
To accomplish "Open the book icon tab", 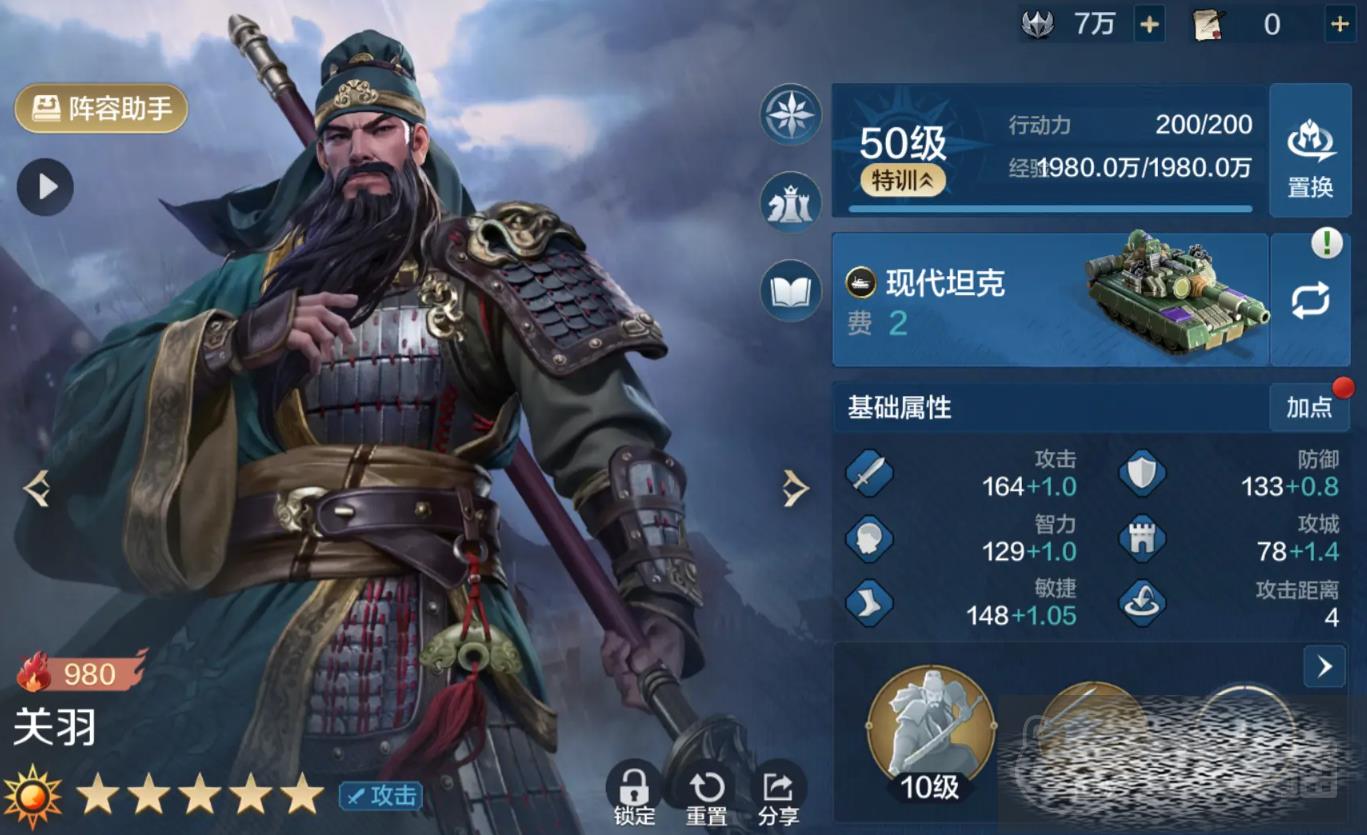I will pyautogui.click(x=791, y=291).
